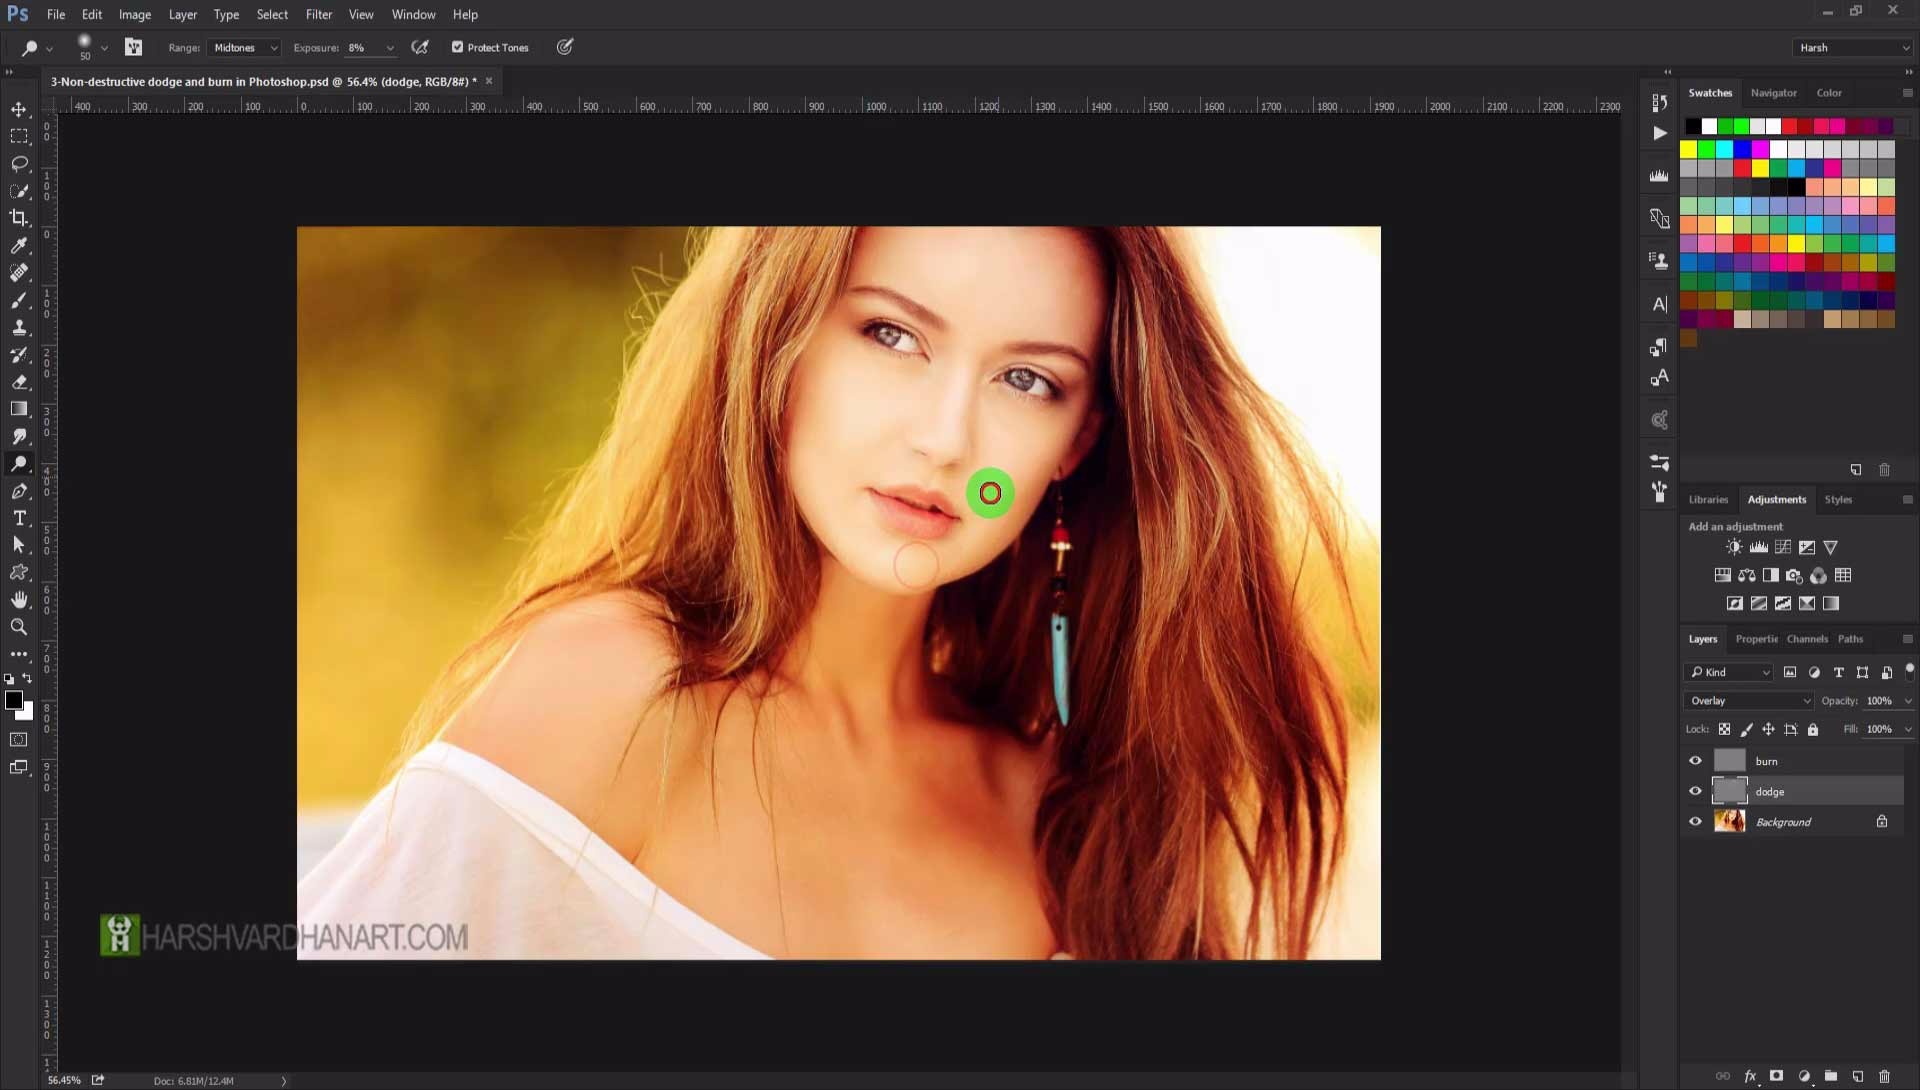Click the Curves adjustment icon
This screenshot has width=1920, height=1090.
1782,547
